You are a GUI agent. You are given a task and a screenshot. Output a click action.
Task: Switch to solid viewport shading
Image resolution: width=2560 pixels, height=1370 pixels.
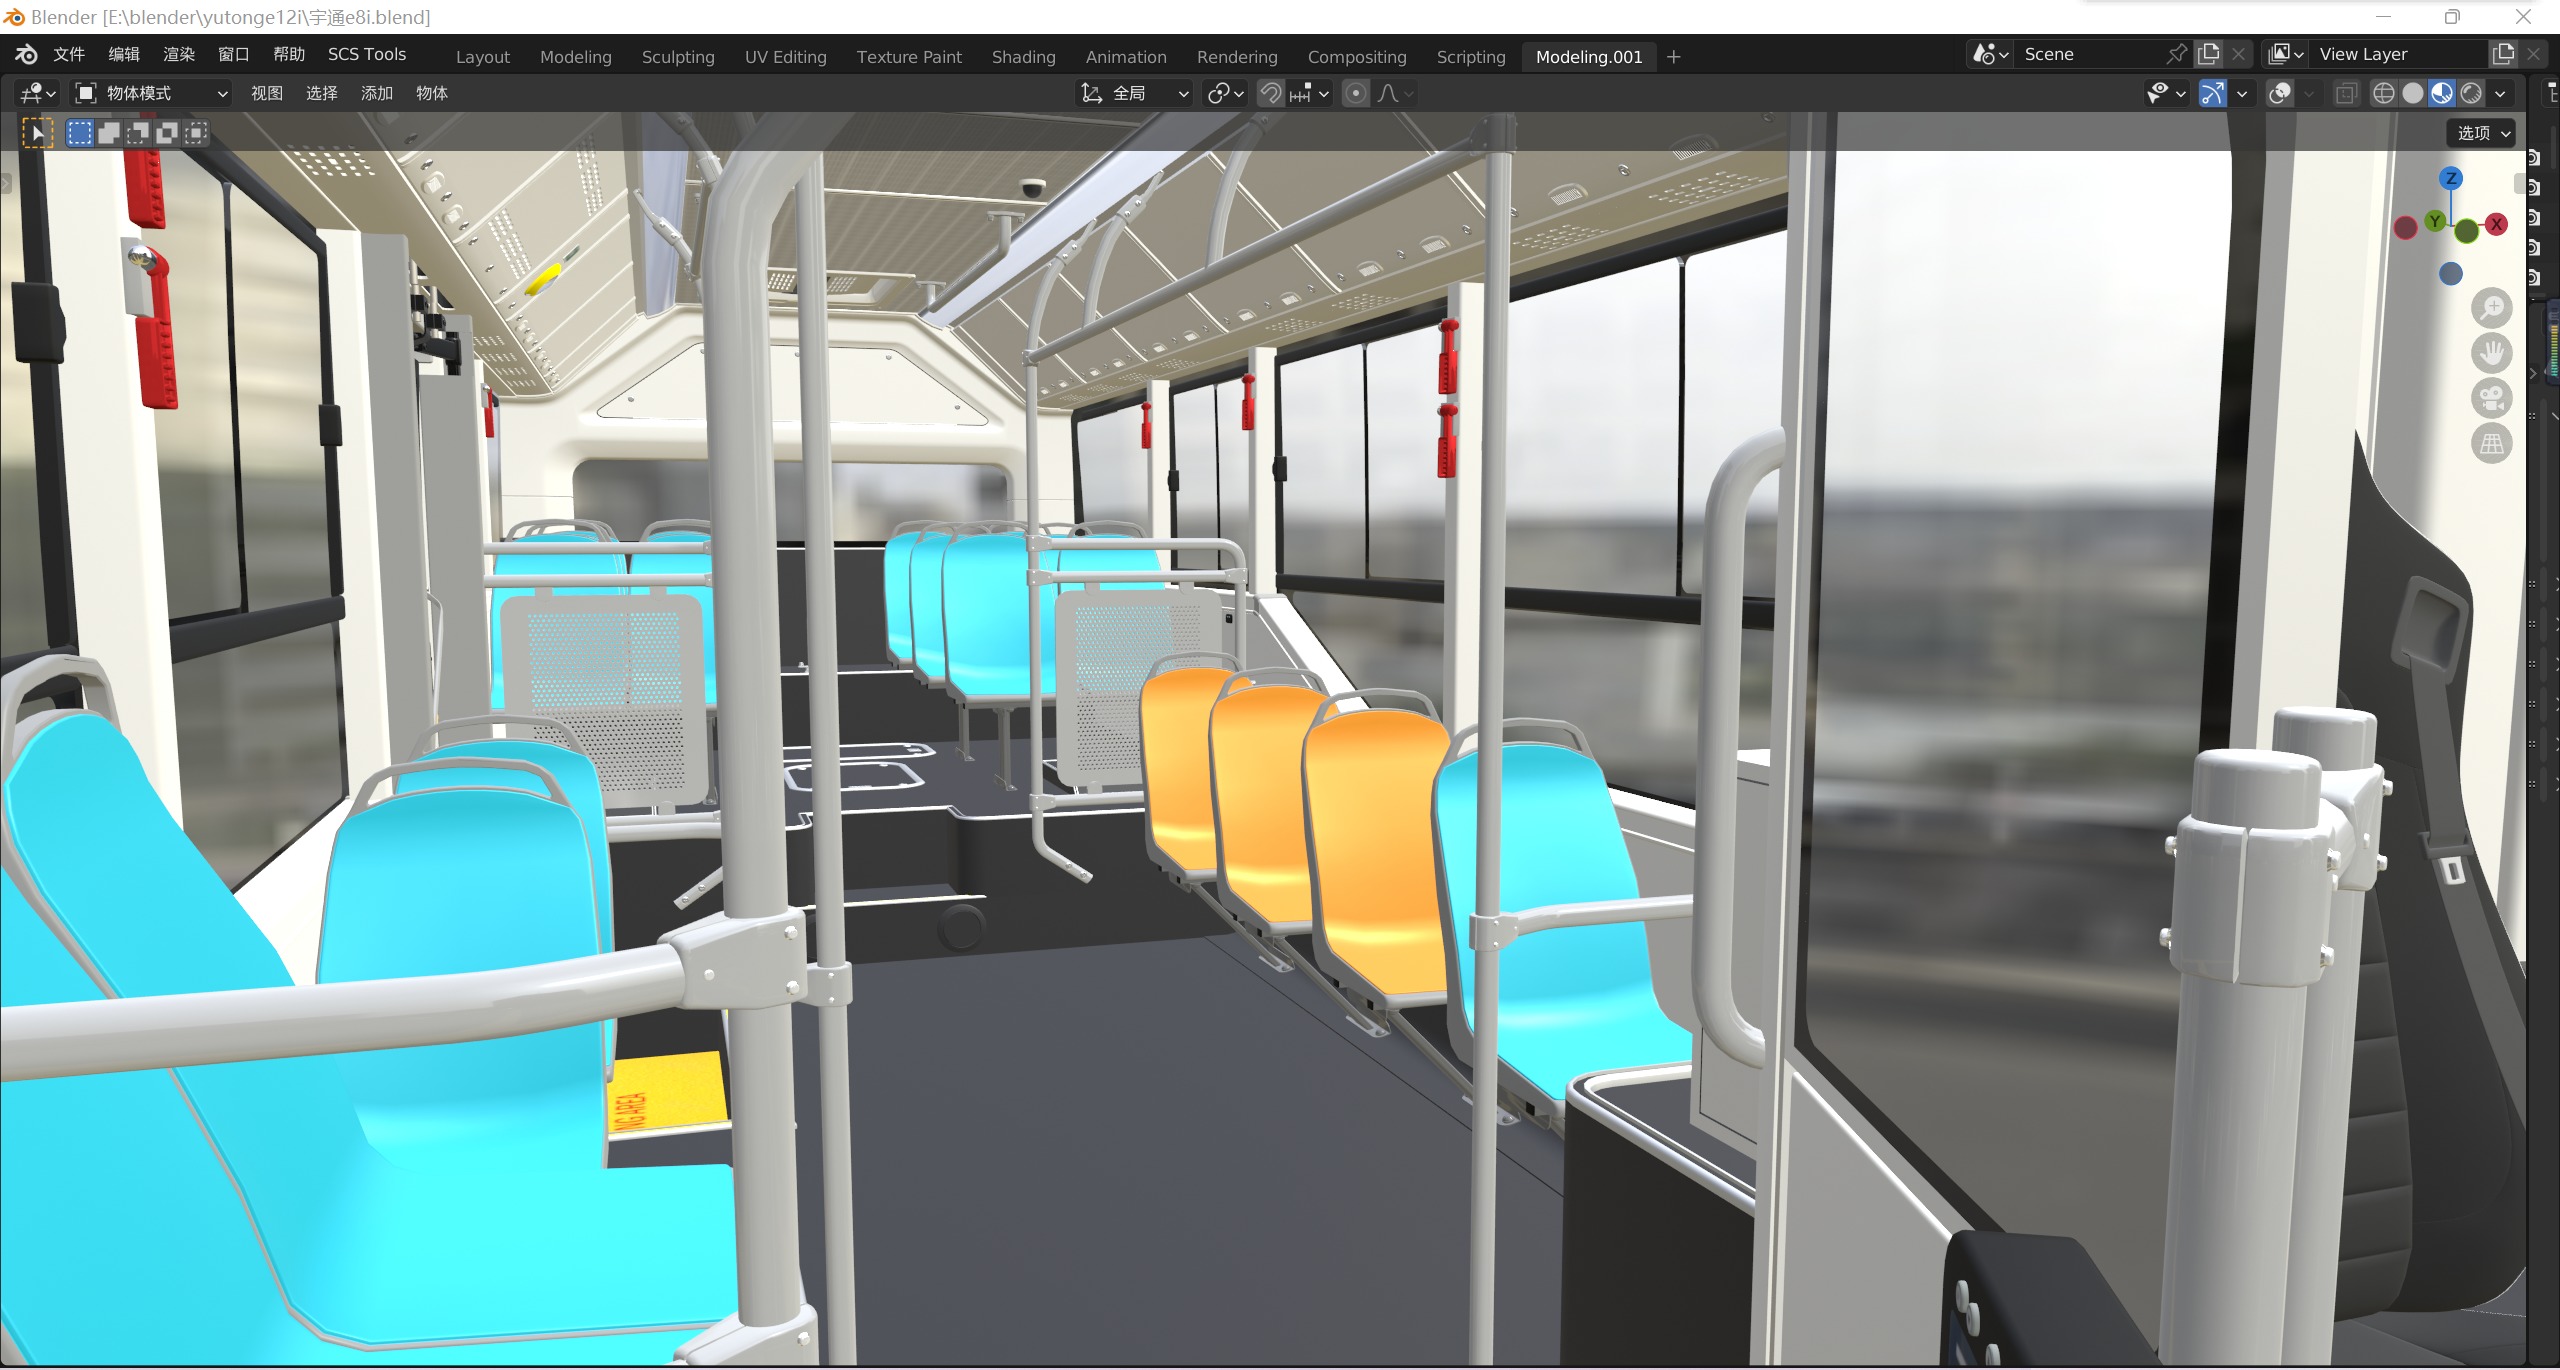pos(2413,93)
